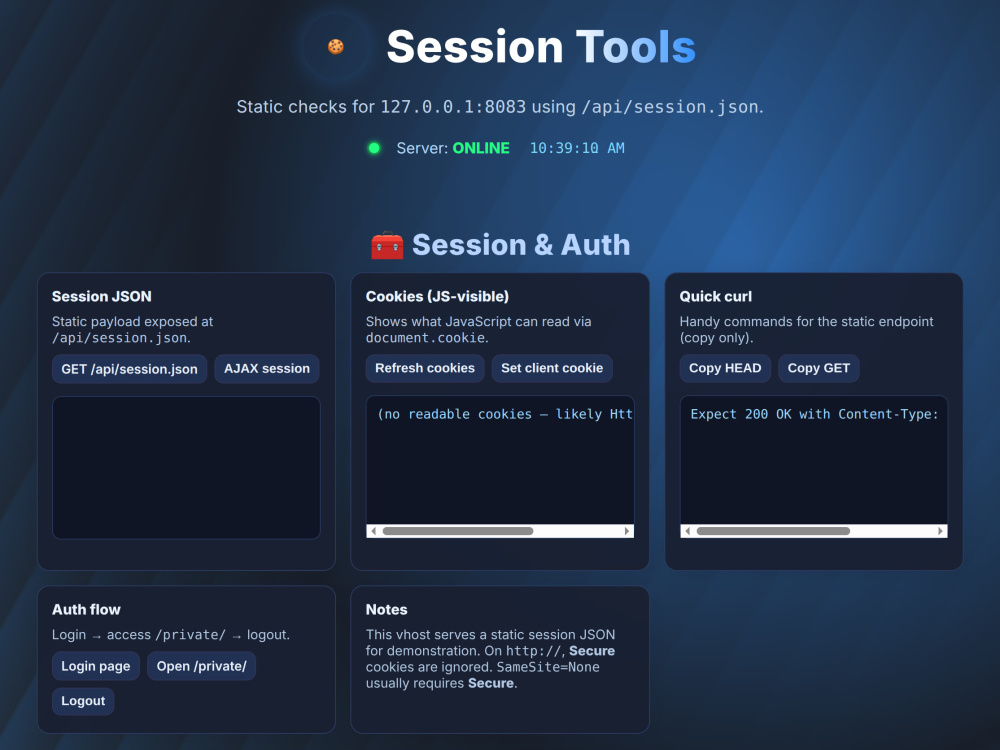The height and width of the screenshot is (750, 1000).
Task: Click the '(no readable cookies' message
Action: (504, 414)
